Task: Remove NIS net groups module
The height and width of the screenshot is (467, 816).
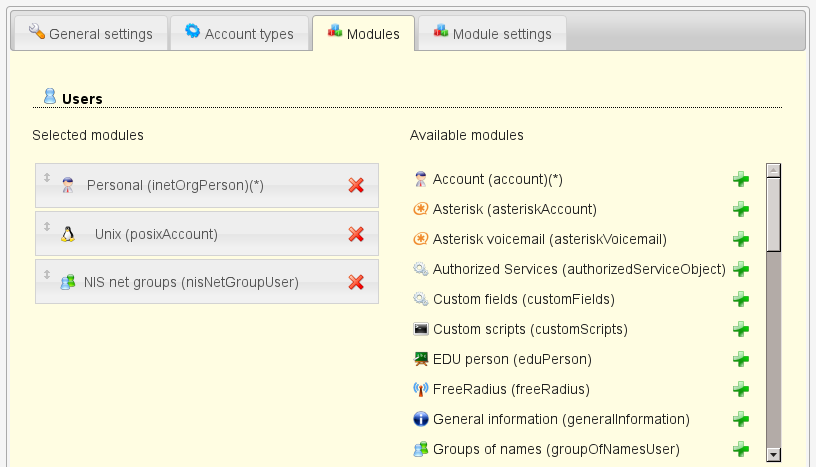Action: click(356, 282)
